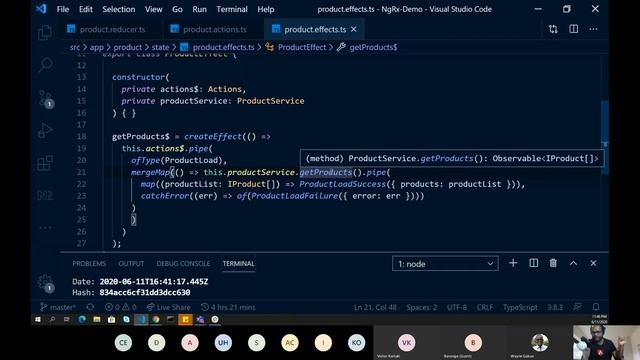Viewport: 640px width, 360px height.
Task: Maximize the panel with up chevron
Action: click(573, 263)
